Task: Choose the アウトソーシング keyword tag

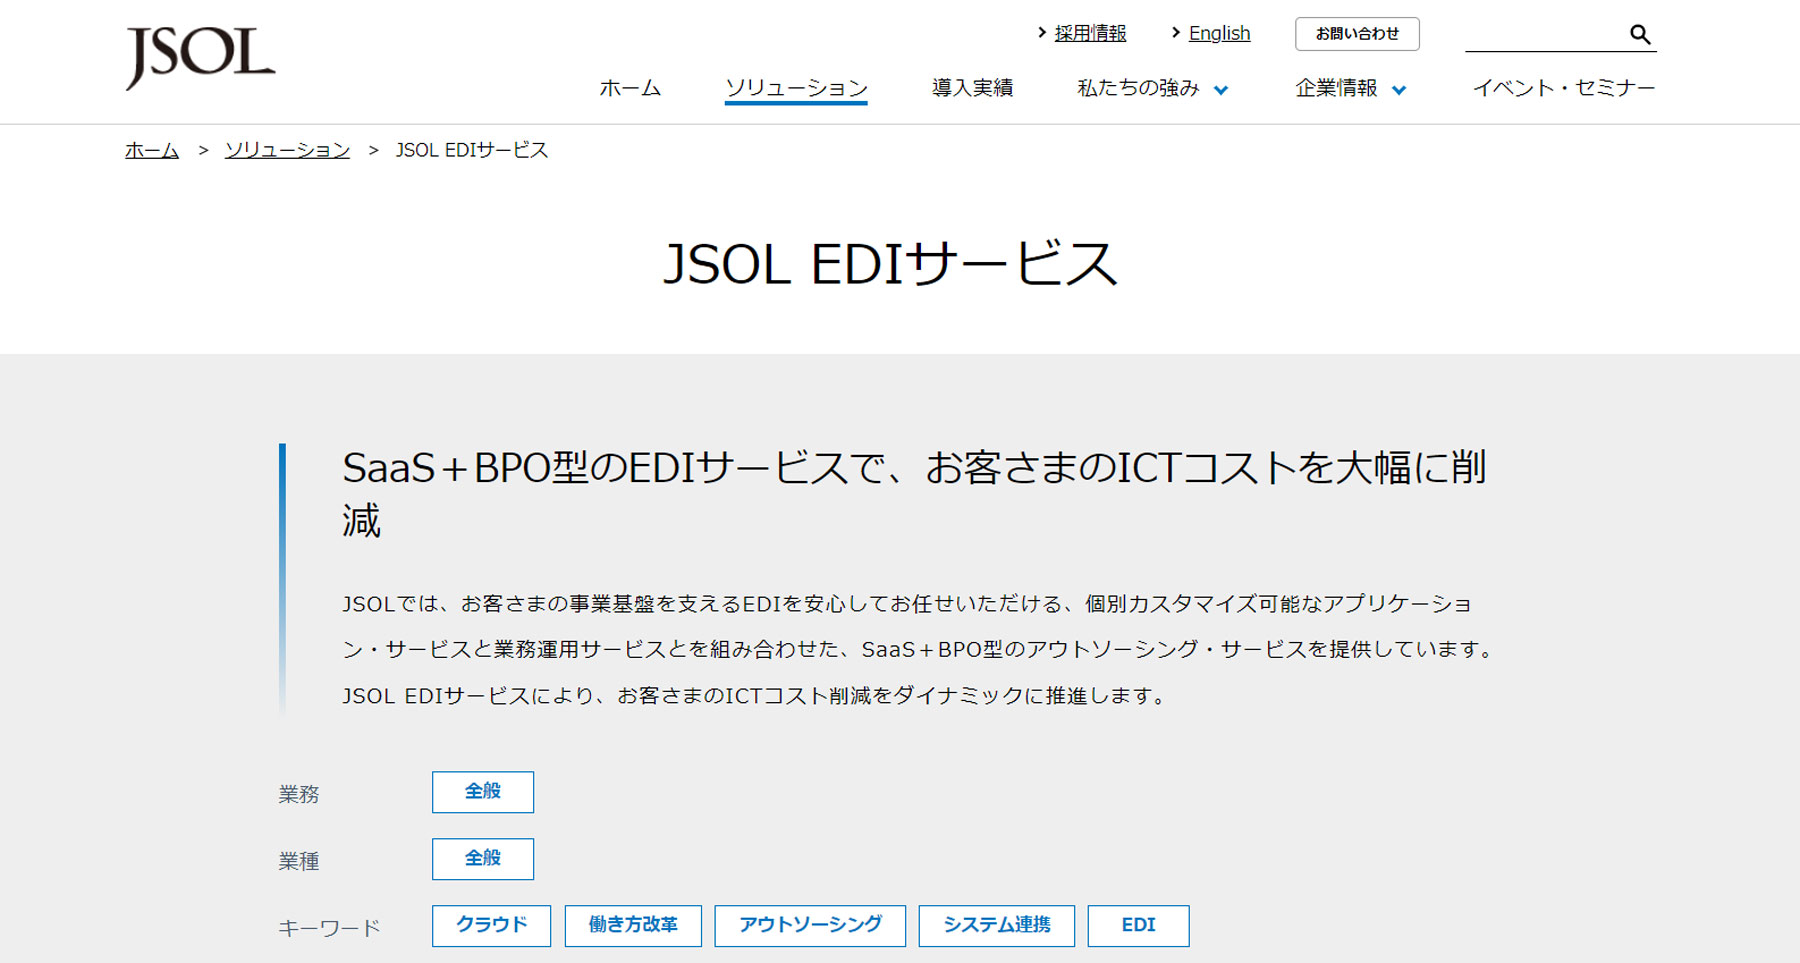Action: pyautogui.click(x=810, y=926)
